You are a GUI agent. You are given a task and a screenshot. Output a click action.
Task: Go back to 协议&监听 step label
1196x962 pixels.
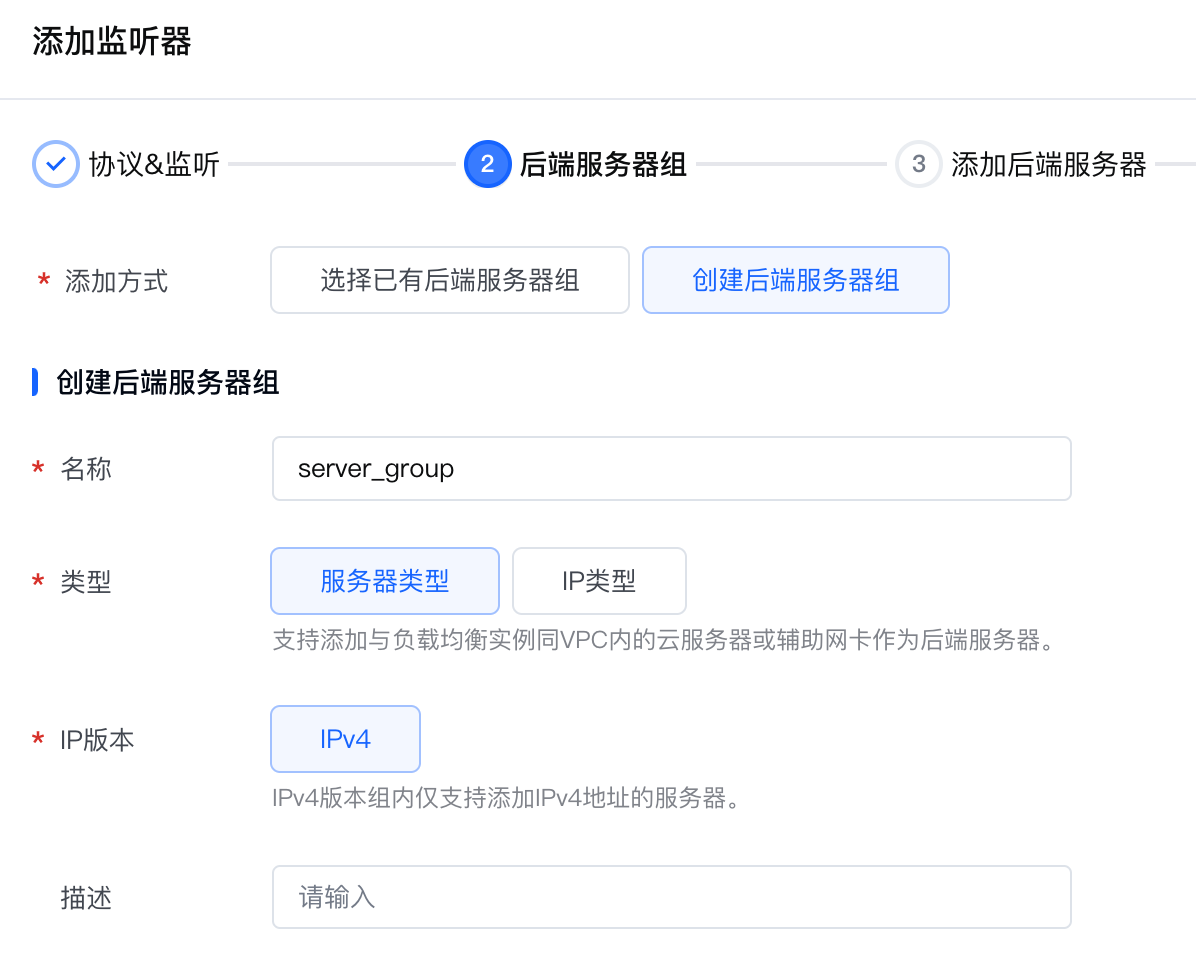tap(154, 164)
